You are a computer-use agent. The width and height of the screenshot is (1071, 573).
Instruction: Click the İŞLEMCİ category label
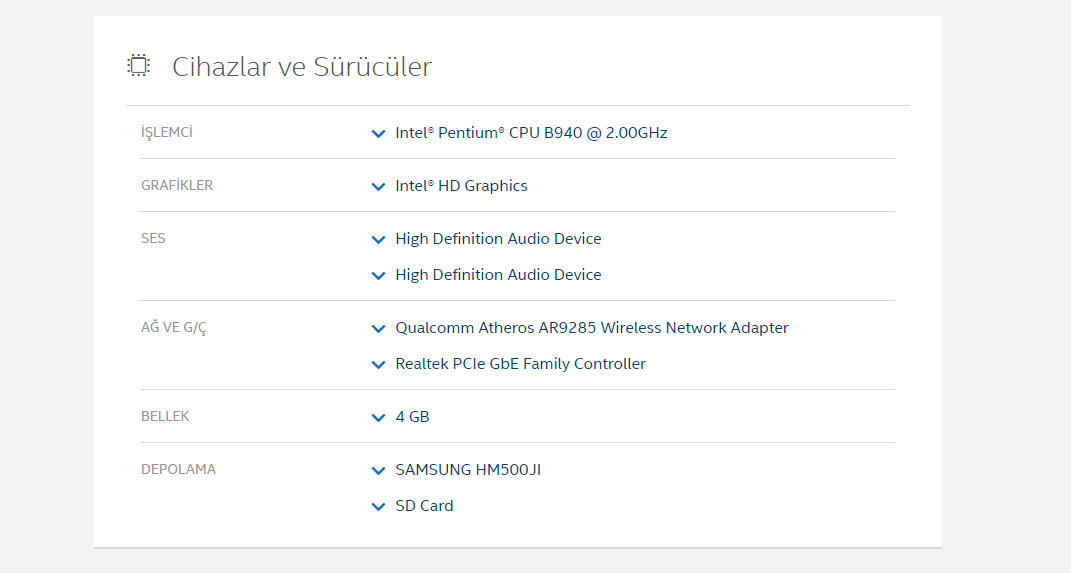pyautogui.click(x=167, y=132)
